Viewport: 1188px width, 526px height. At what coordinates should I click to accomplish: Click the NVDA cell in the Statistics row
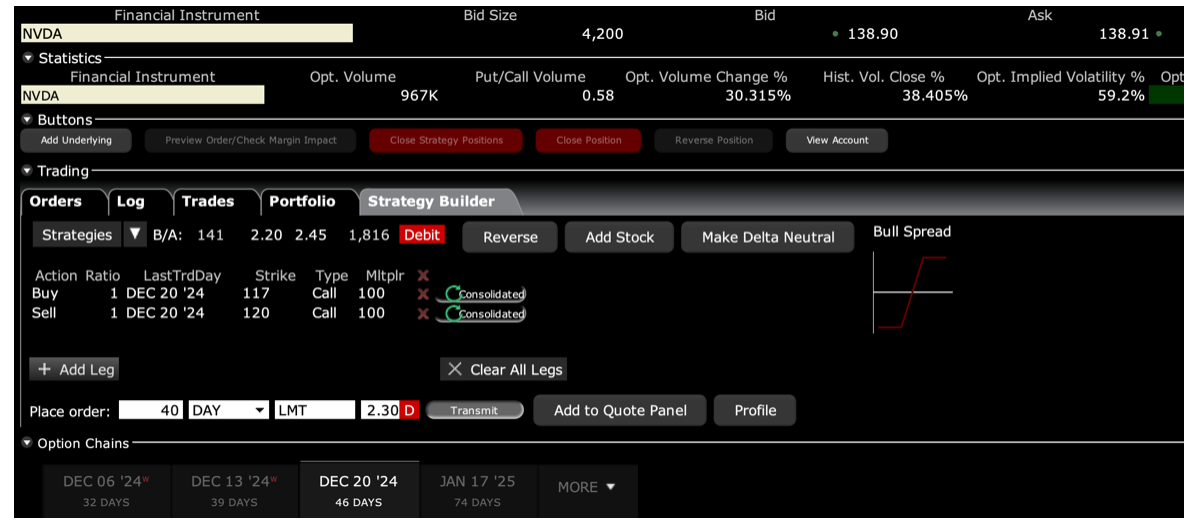[142, 95]
